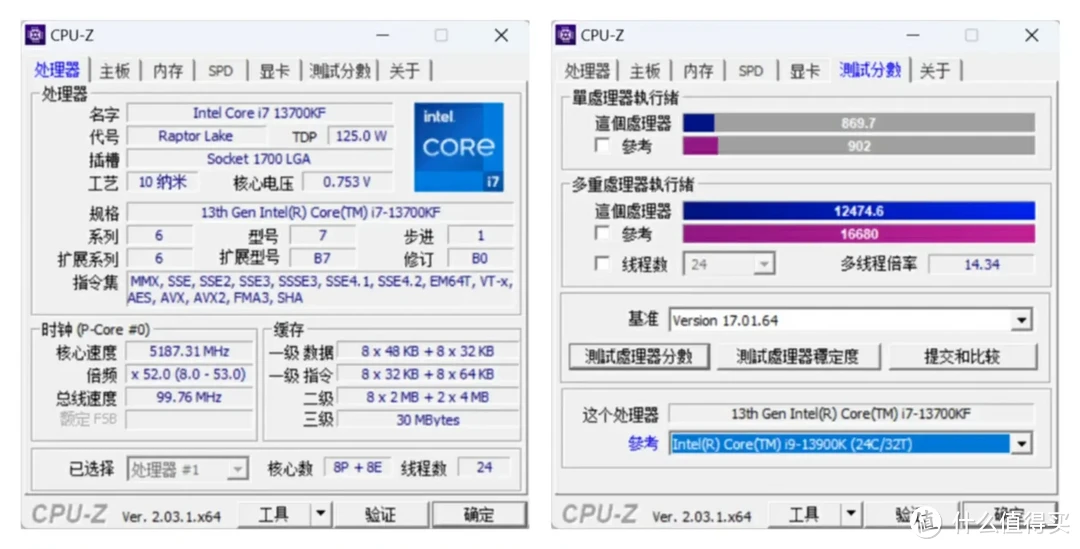Open 基准 Version 17.01.64 dropdown
The image size is (1080, 549).
click(x=850, y=320)
